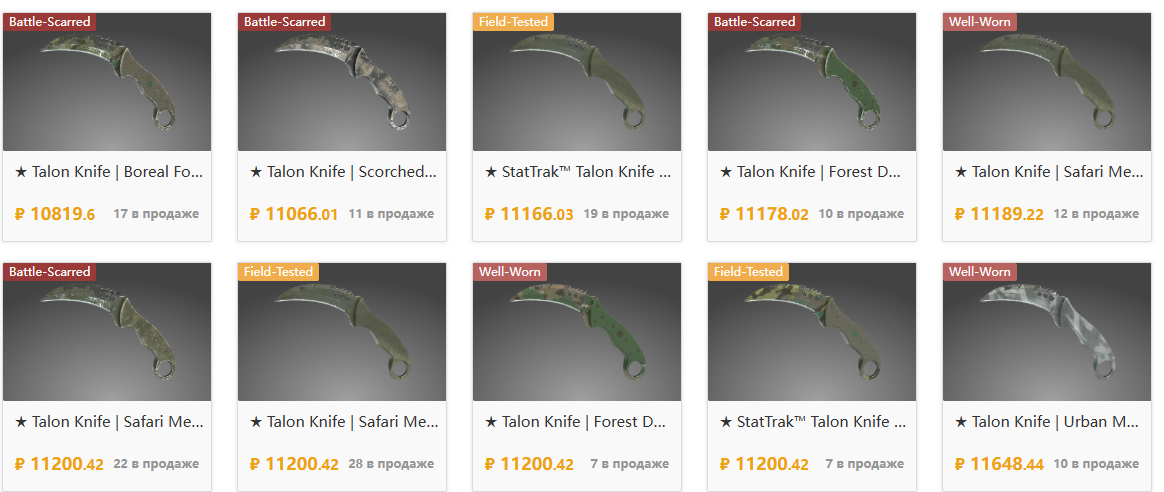Click the Well-Worn badge on the ₽ 11189.22 knife
Screen dimensions: 1164x492
pyautogui.click(x=980, y=22)
